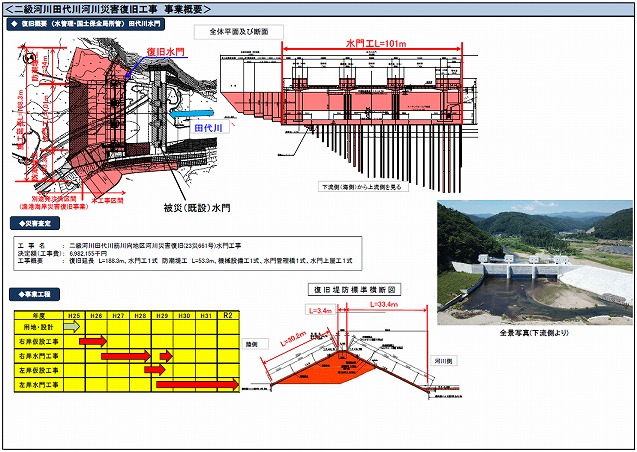Screen dimensions: 637x452
Task: Click the H29 column header
Action: point(162,315)
